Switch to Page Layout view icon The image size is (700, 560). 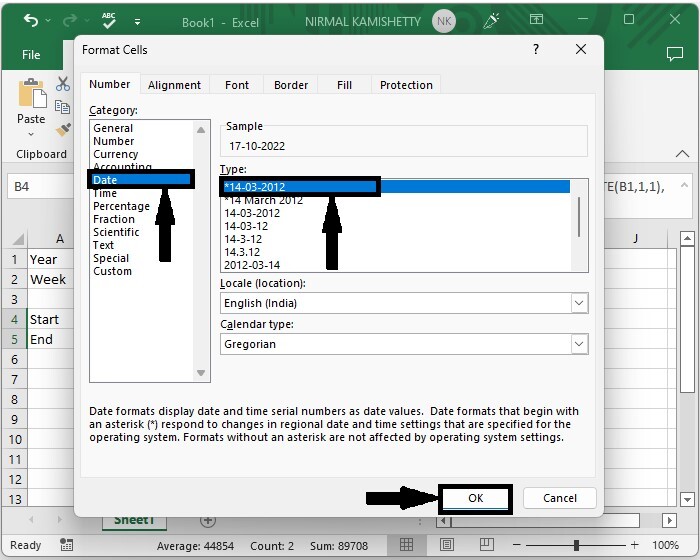point(446,545)
